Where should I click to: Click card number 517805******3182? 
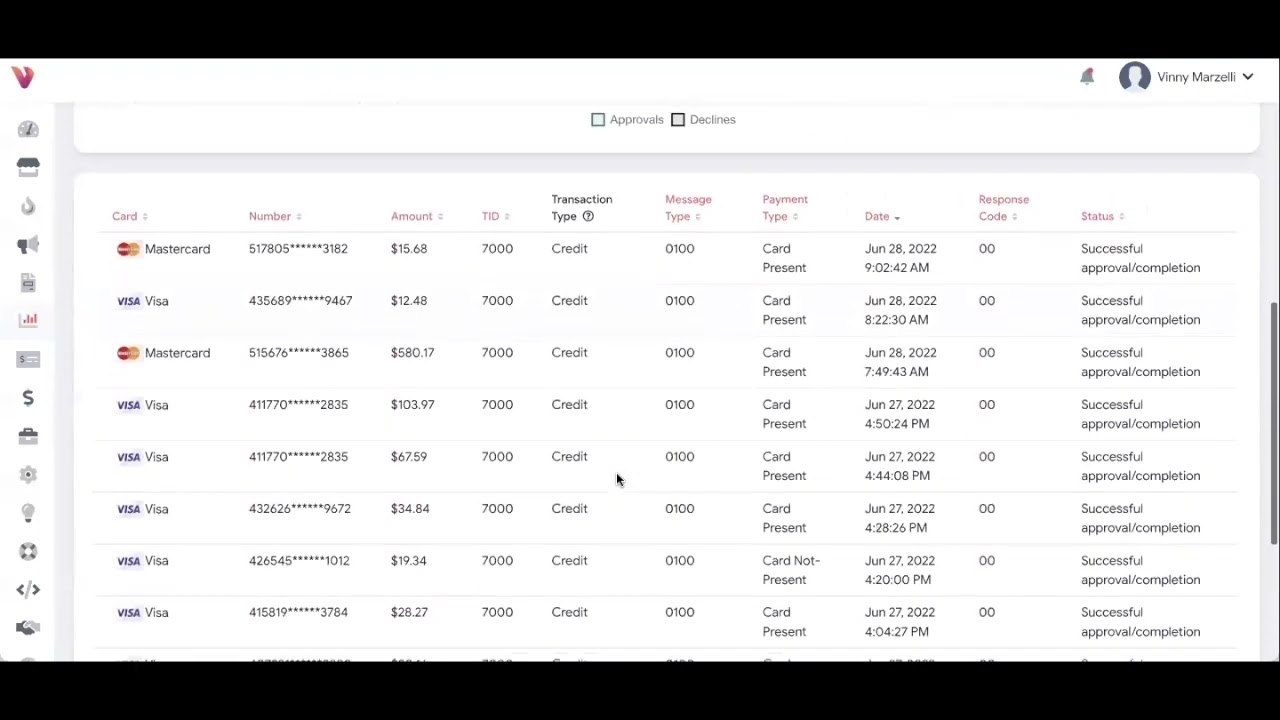pyautogui.click(x=298, y=249)
